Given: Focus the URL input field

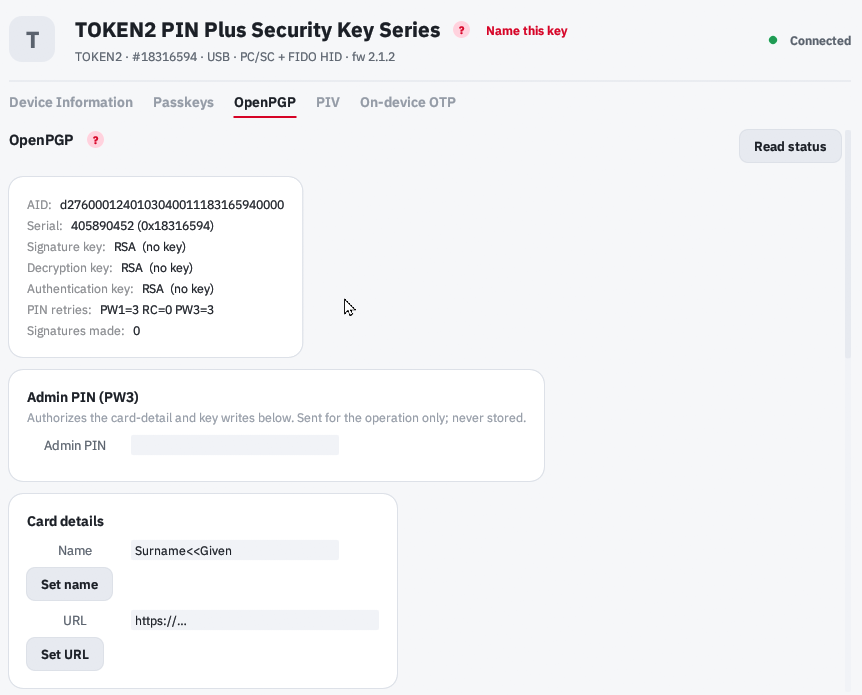Looking at the screenshot, I should point(255,620).
